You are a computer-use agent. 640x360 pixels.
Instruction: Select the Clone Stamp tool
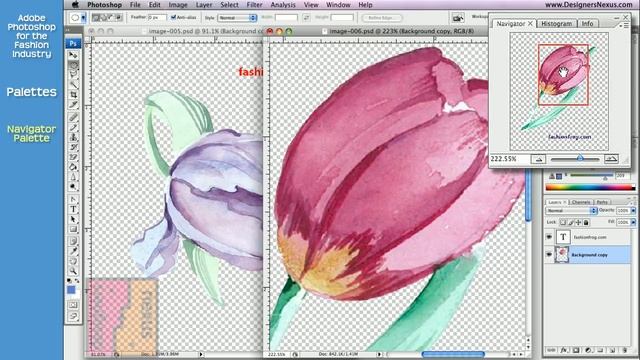[73, 138]
